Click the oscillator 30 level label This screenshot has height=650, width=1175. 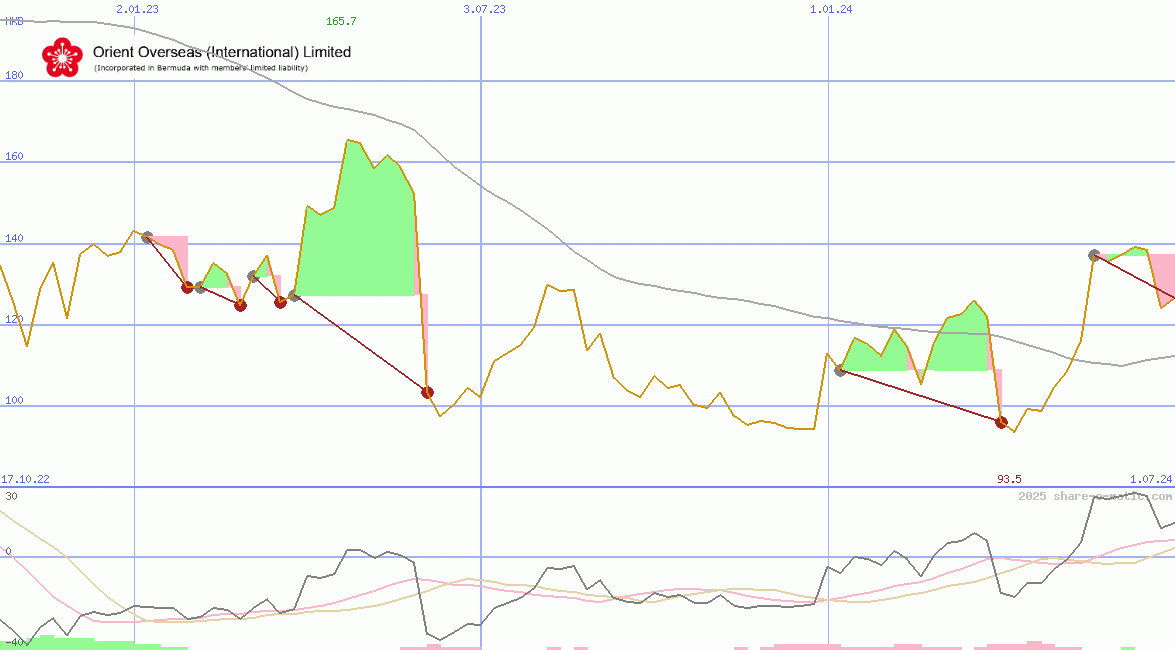click(11, 496)
